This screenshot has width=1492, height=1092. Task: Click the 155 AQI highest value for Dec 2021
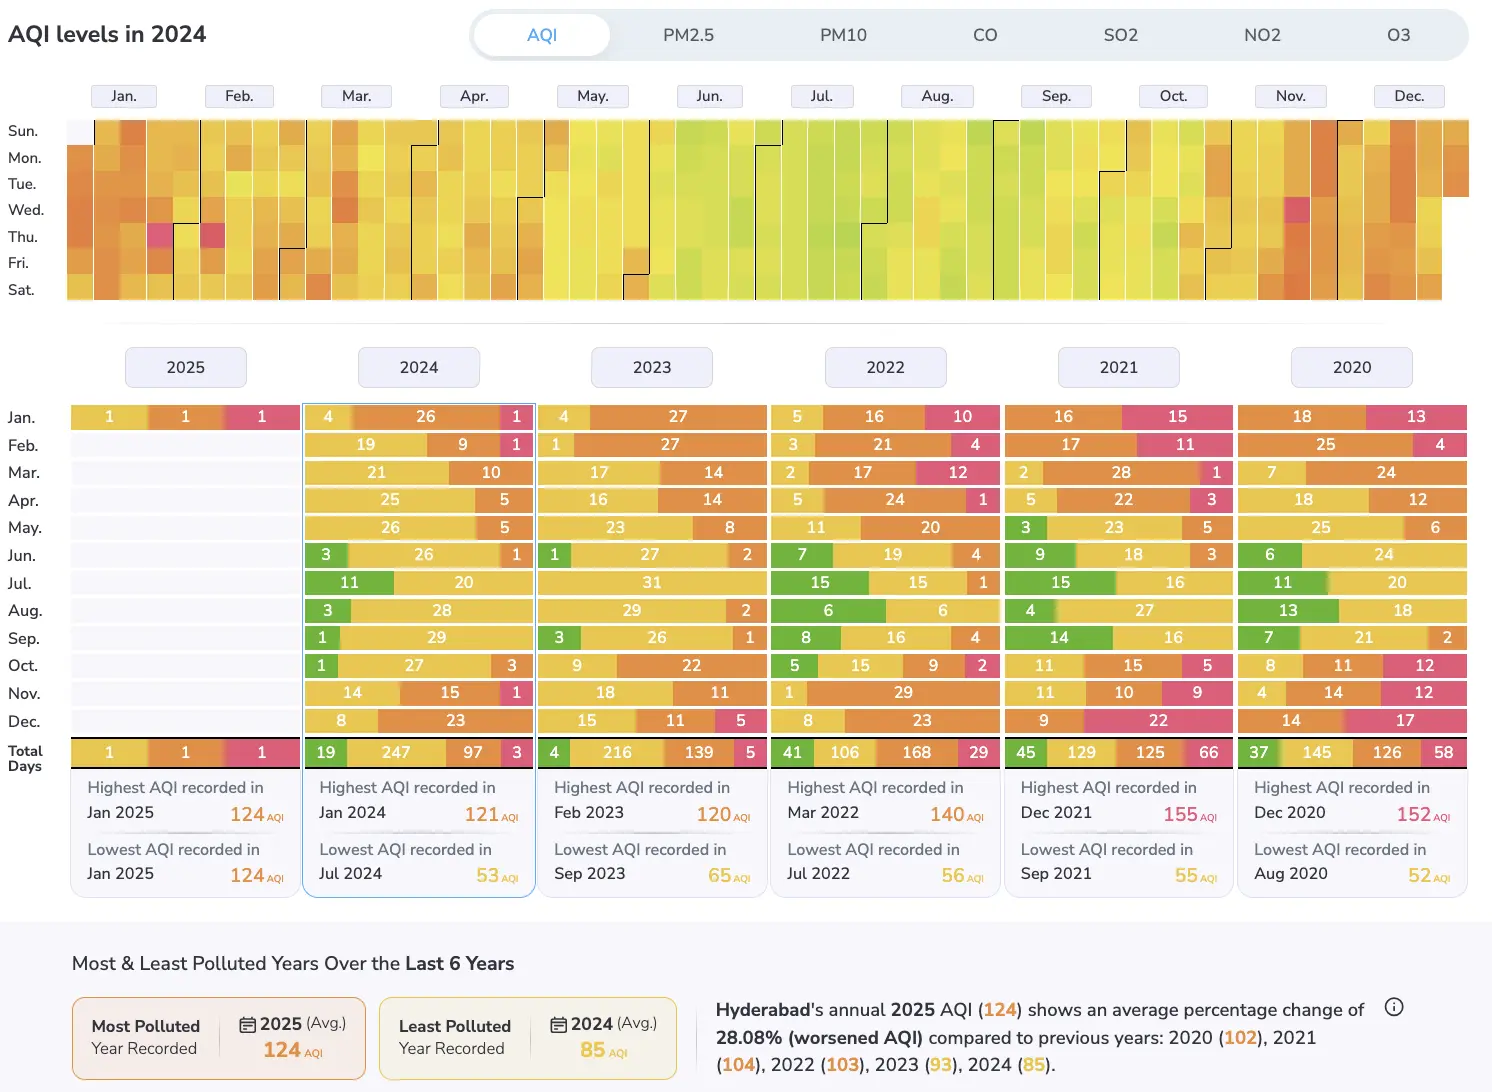click(x=1190, y=814)
